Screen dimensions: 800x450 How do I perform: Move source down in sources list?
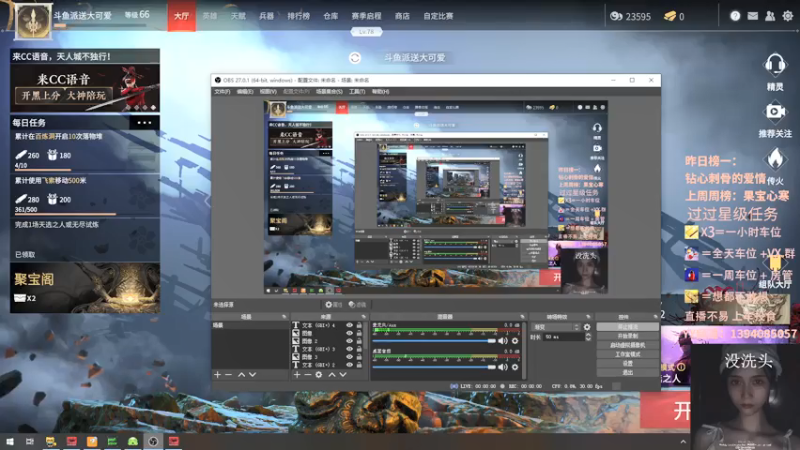pyautogui.click(x=343, y=374)
